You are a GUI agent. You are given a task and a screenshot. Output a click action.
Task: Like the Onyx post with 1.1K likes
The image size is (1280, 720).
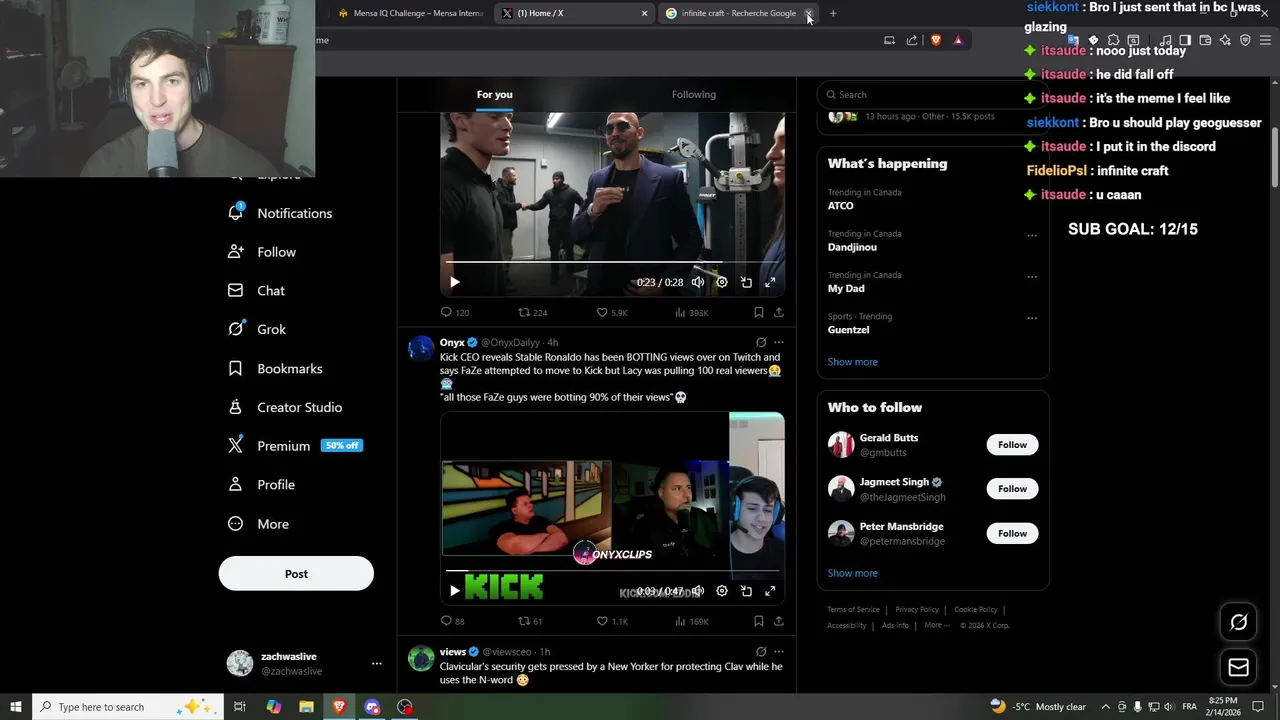[611, 621]
